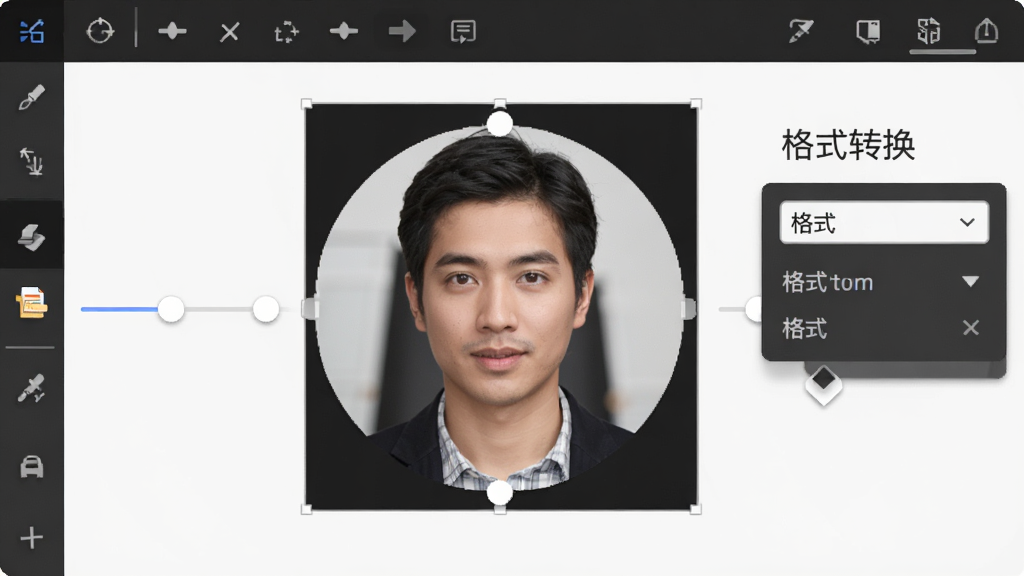Open the book library icon
Screen dimensions: 1024x576
(x=868, y=31)
